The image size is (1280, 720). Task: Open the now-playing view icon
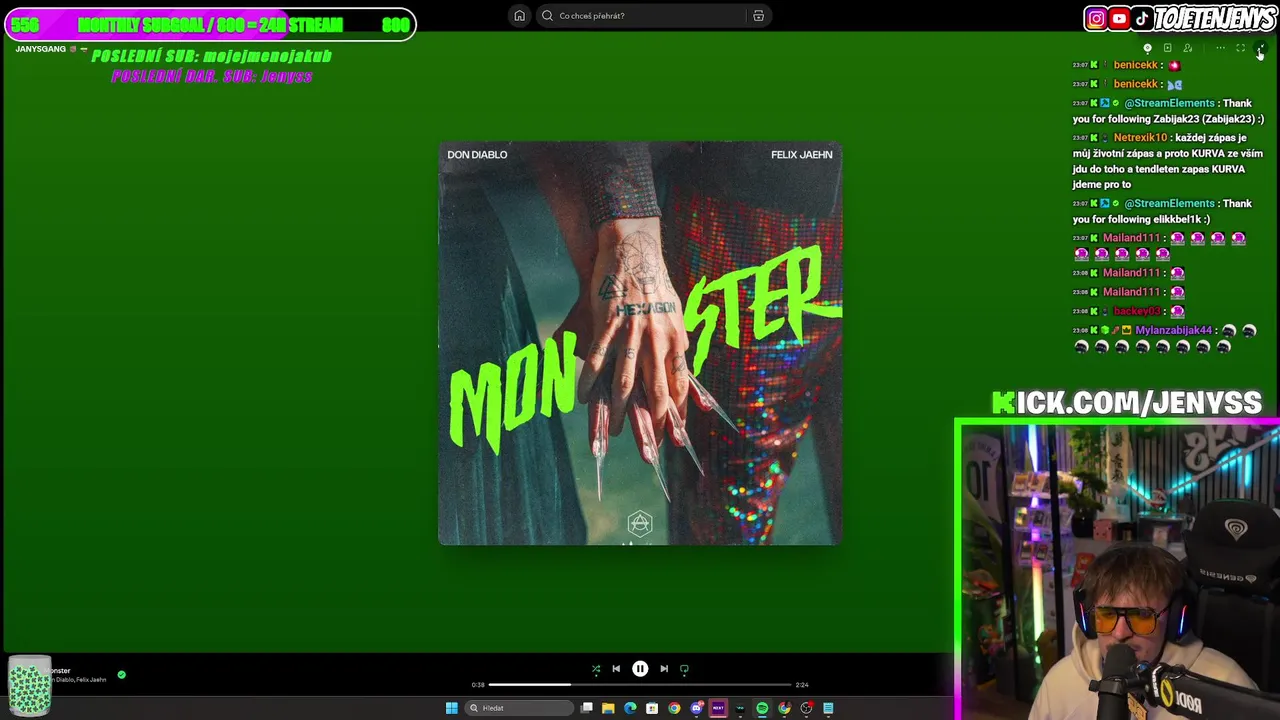coord(1167,48)
